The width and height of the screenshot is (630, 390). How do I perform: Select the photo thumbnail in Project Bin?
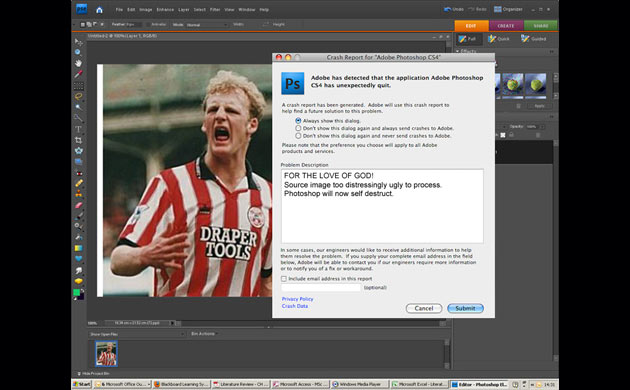[106, 353]
